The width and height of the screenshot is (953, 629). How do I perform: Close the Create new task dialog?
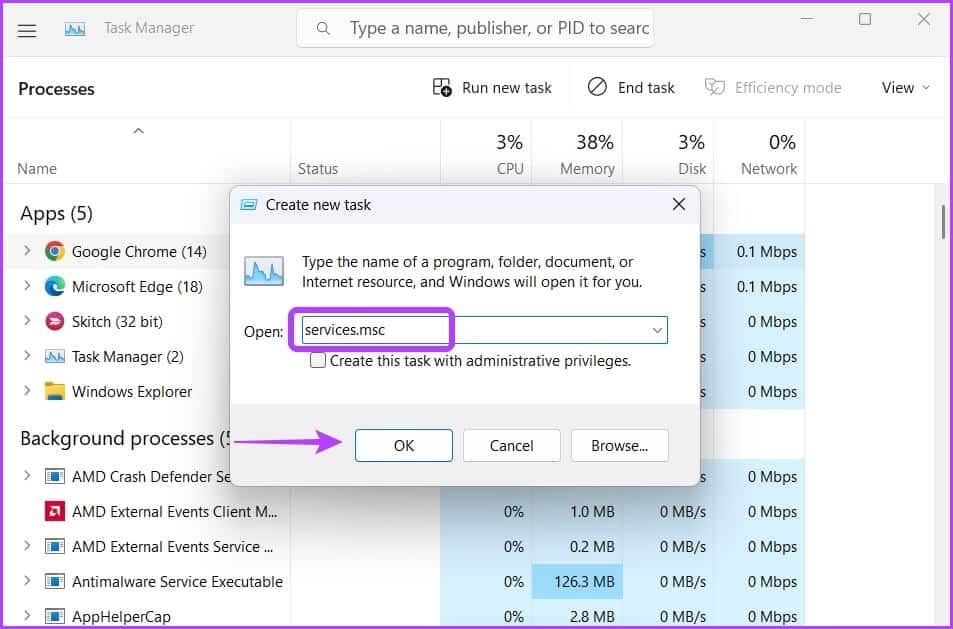678,205
